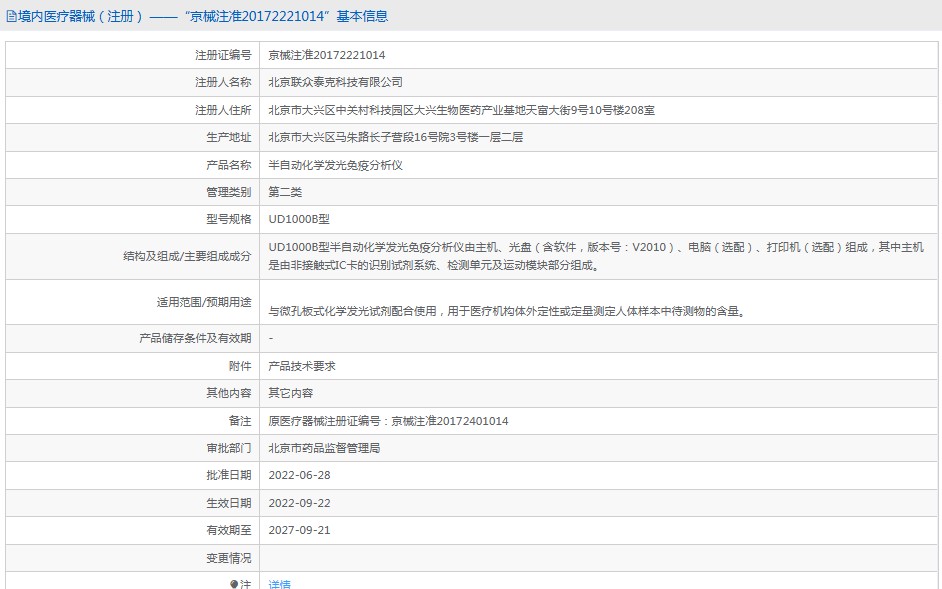Click the document icon before the page title
The height and width of the screenshot is (589, 942).
pyautogui.click(x=12, y=16)
